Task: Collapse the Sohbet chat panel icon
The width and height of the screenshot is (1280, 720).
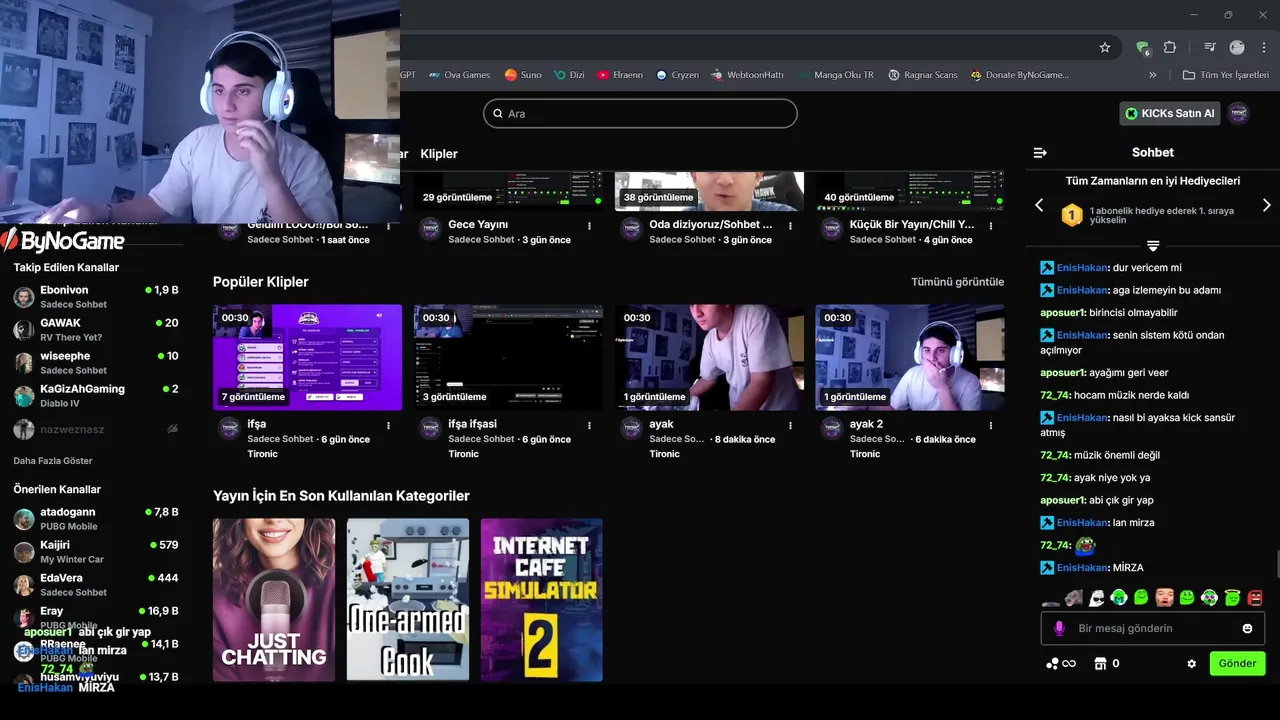Action: [x=1040, y=153]
